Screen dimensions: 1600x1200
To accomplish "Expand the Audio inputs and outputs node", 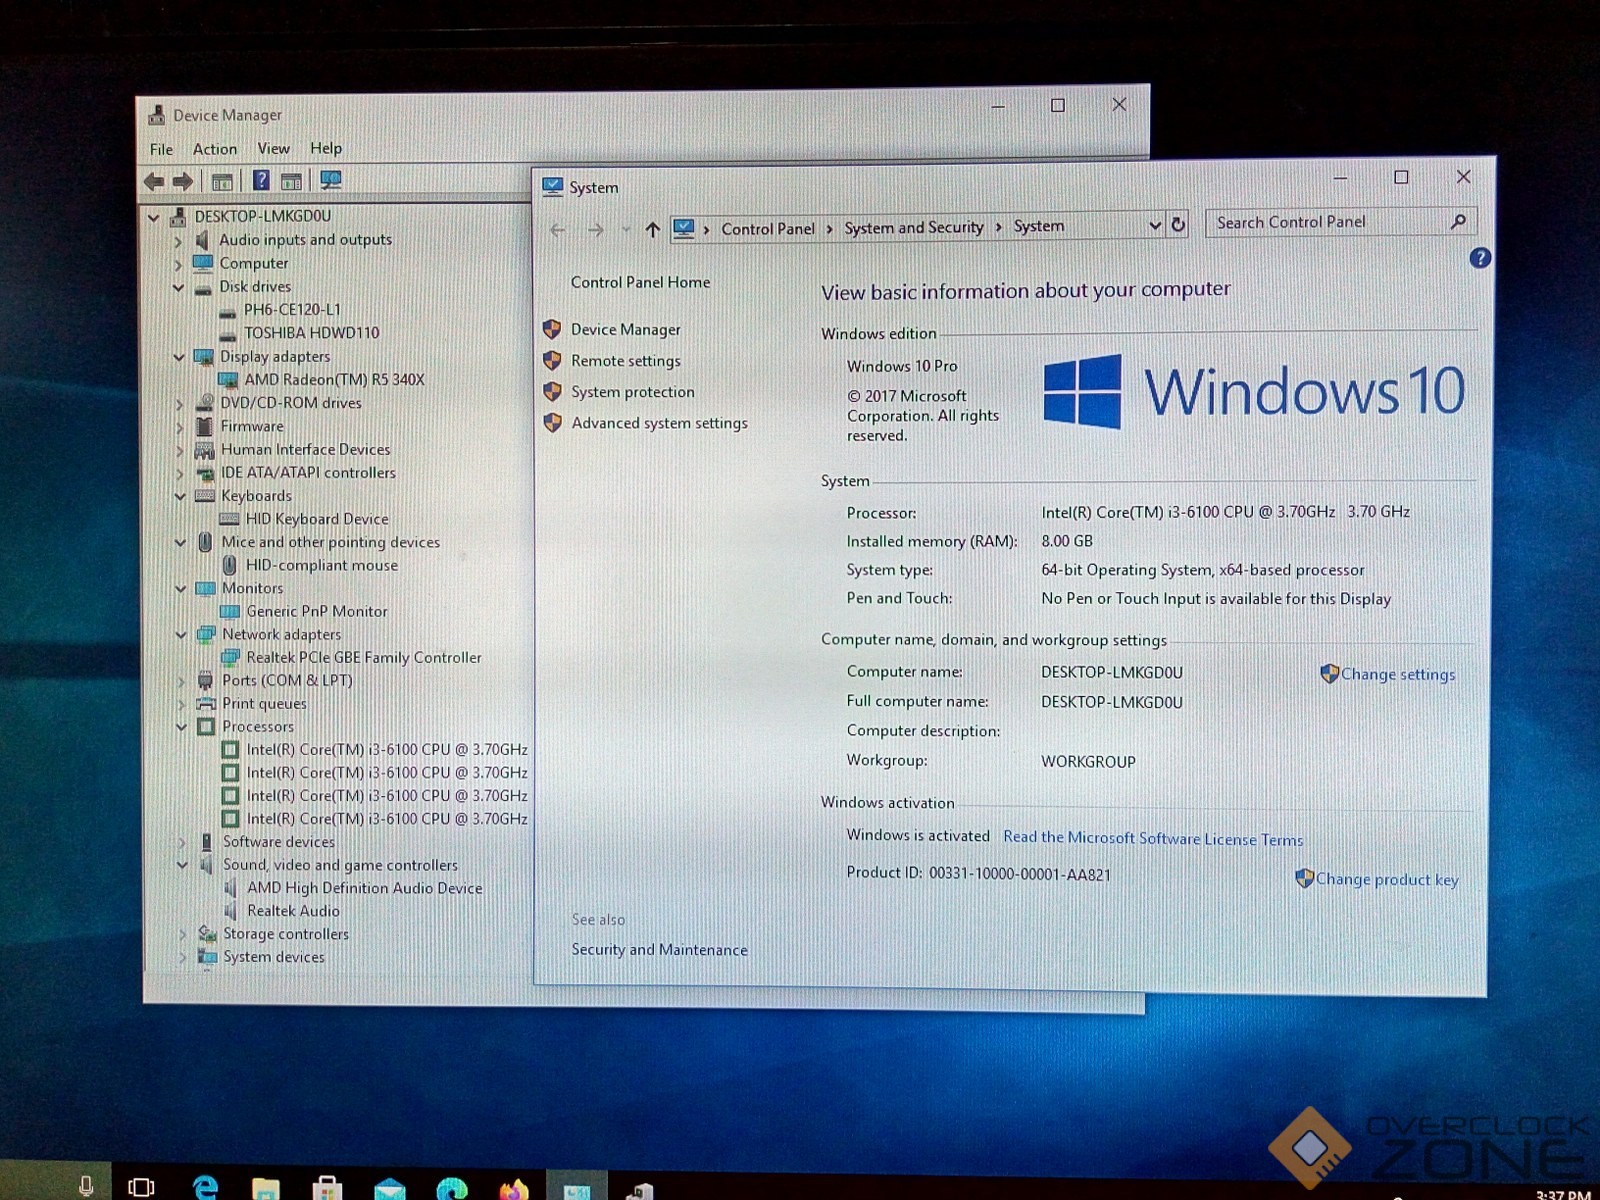I will [178, 241].
